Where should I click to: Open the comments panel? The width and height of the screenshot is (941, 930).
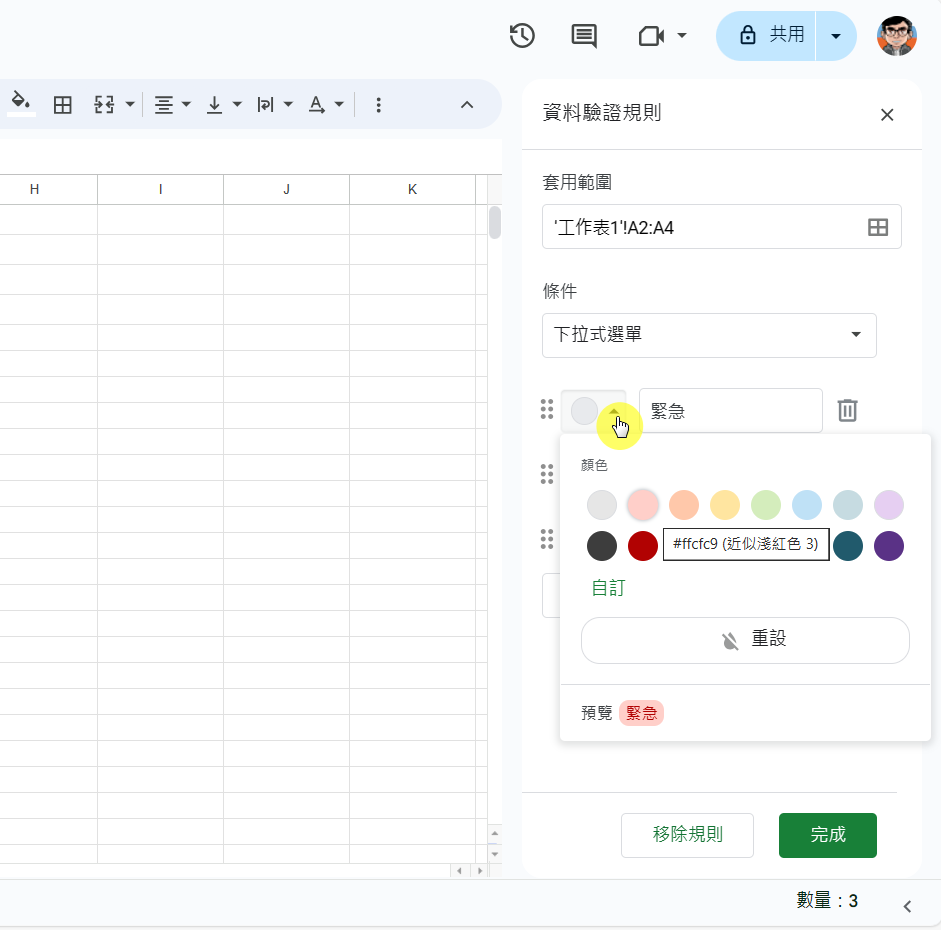click(x=582, y=36)
